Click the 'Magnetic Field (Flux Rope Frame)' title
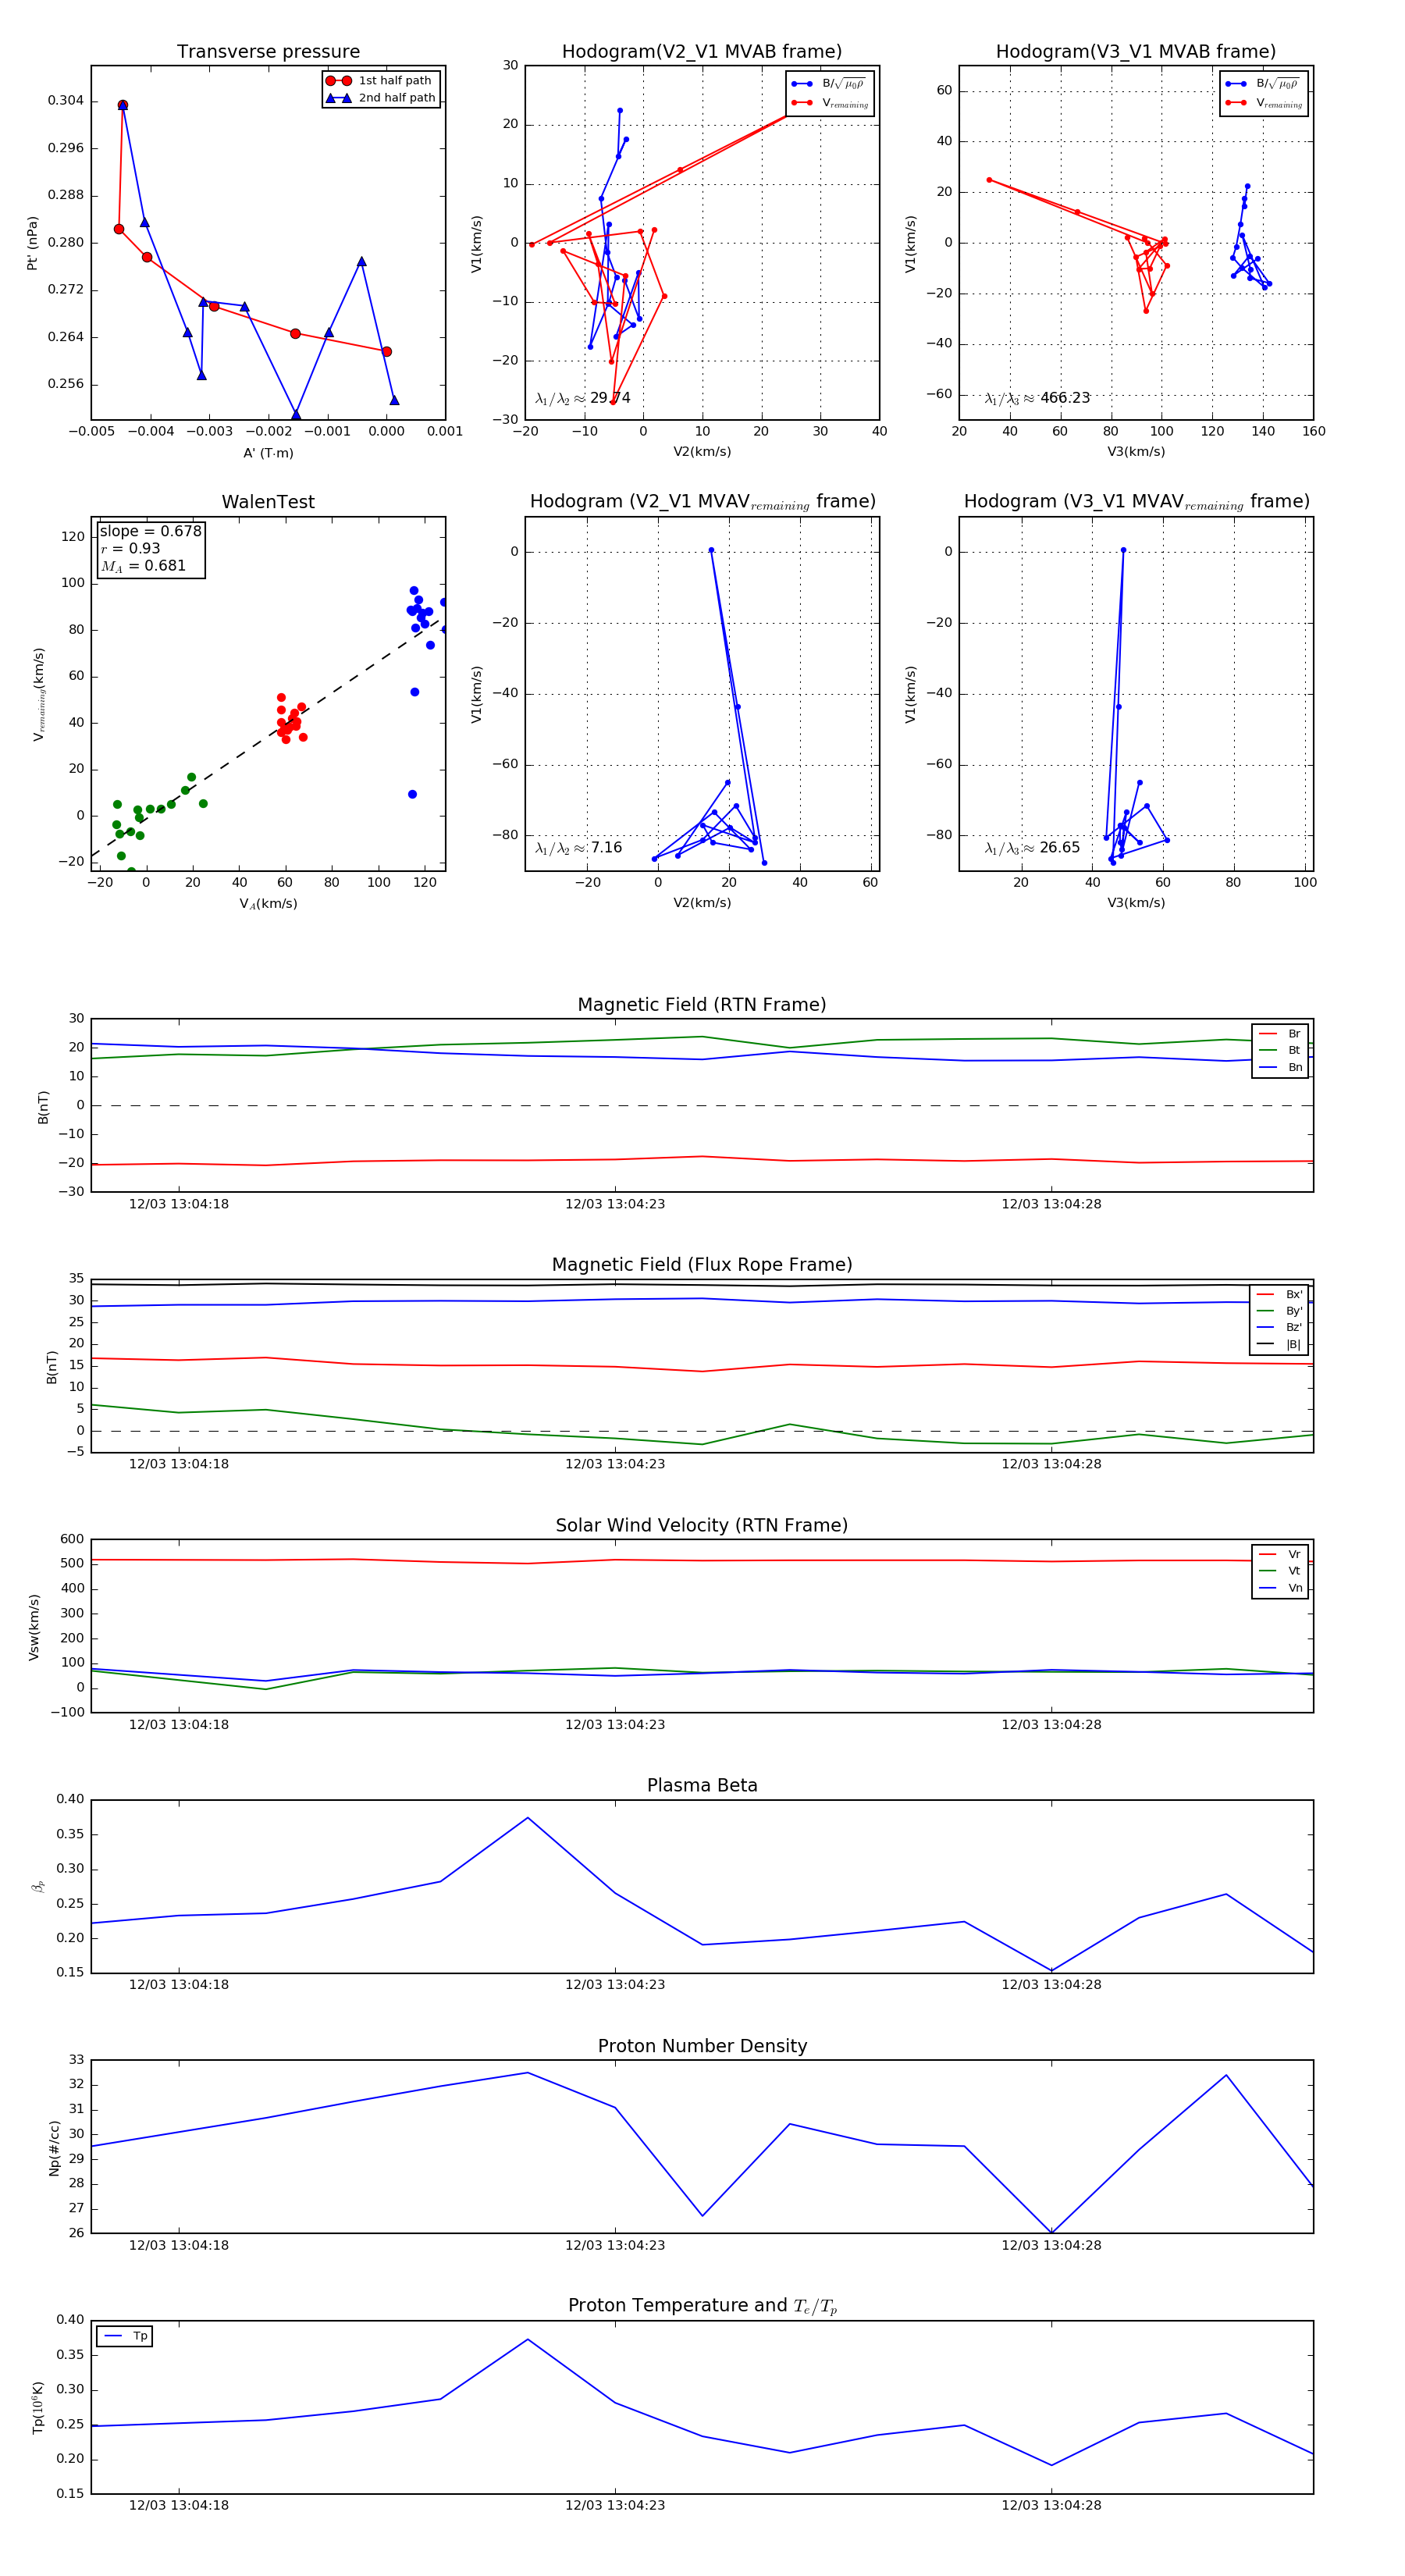Image resolution: width=1405 pixels, height=2576 pixels. pyautogui.click(x=702, y=1265)
